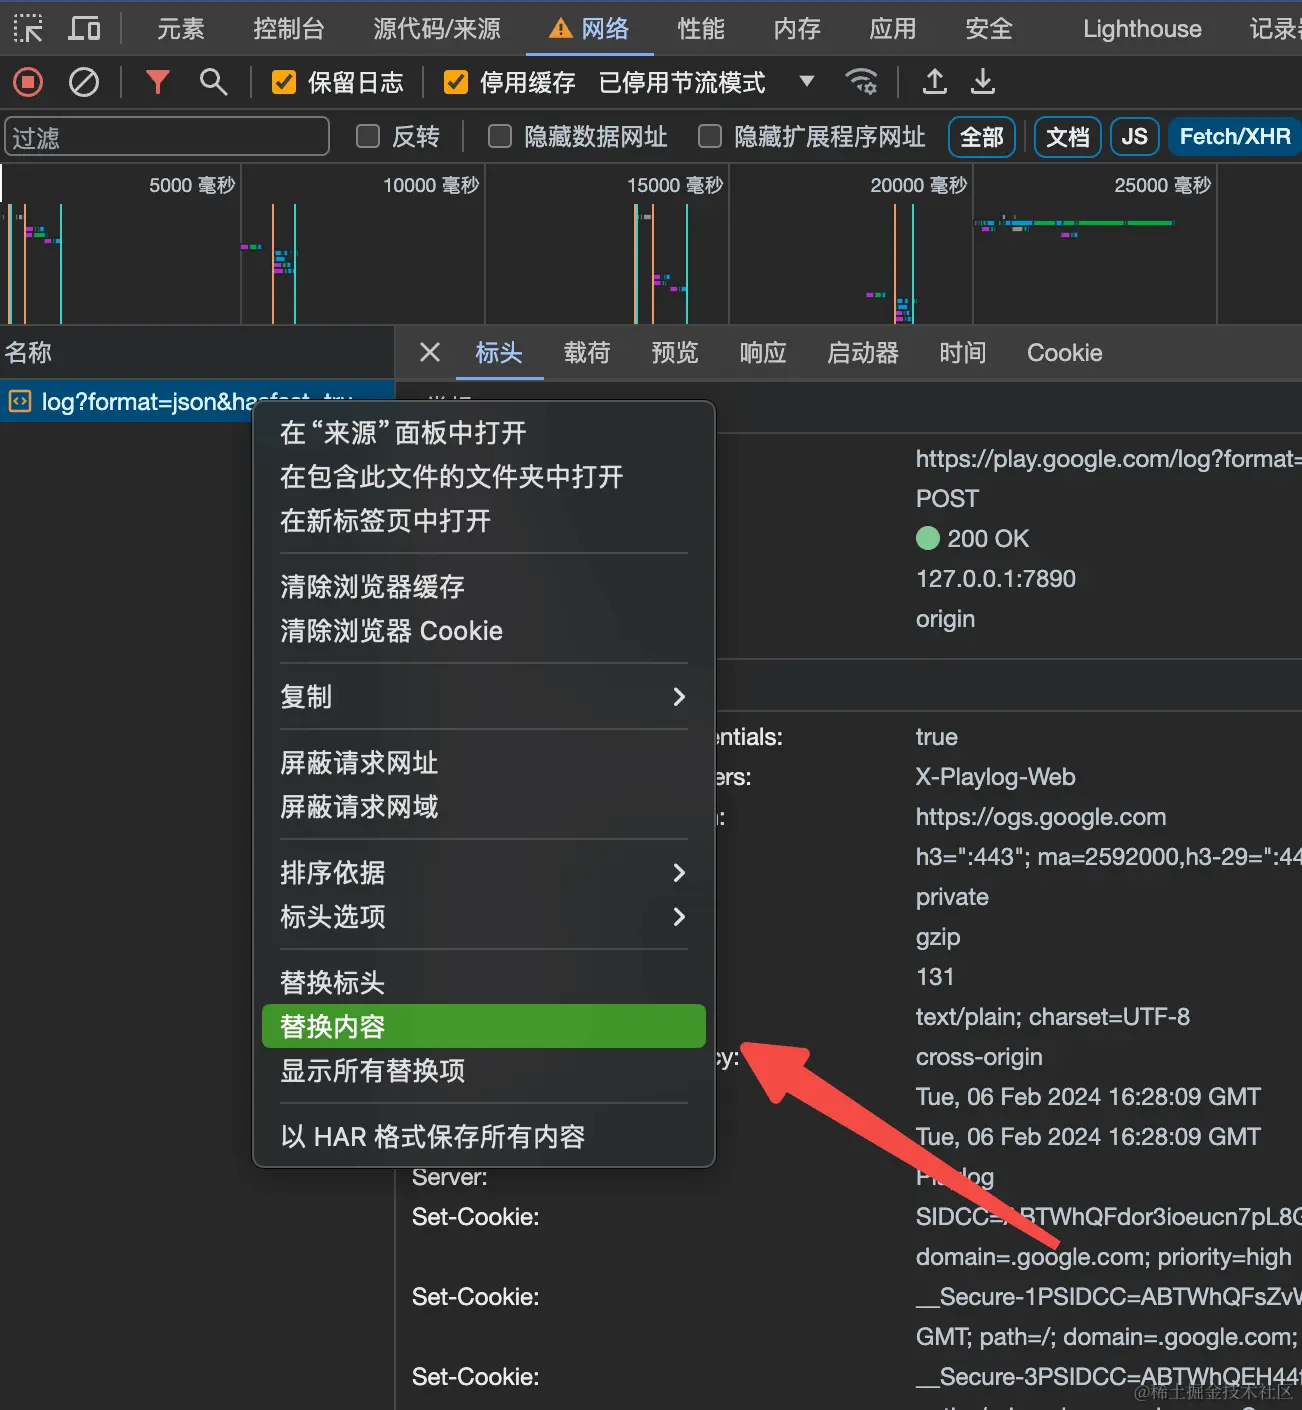Show the Cookie details tab
Screen dimensions: 1302x1410
pyautogui.click(x=1064, y=352)
